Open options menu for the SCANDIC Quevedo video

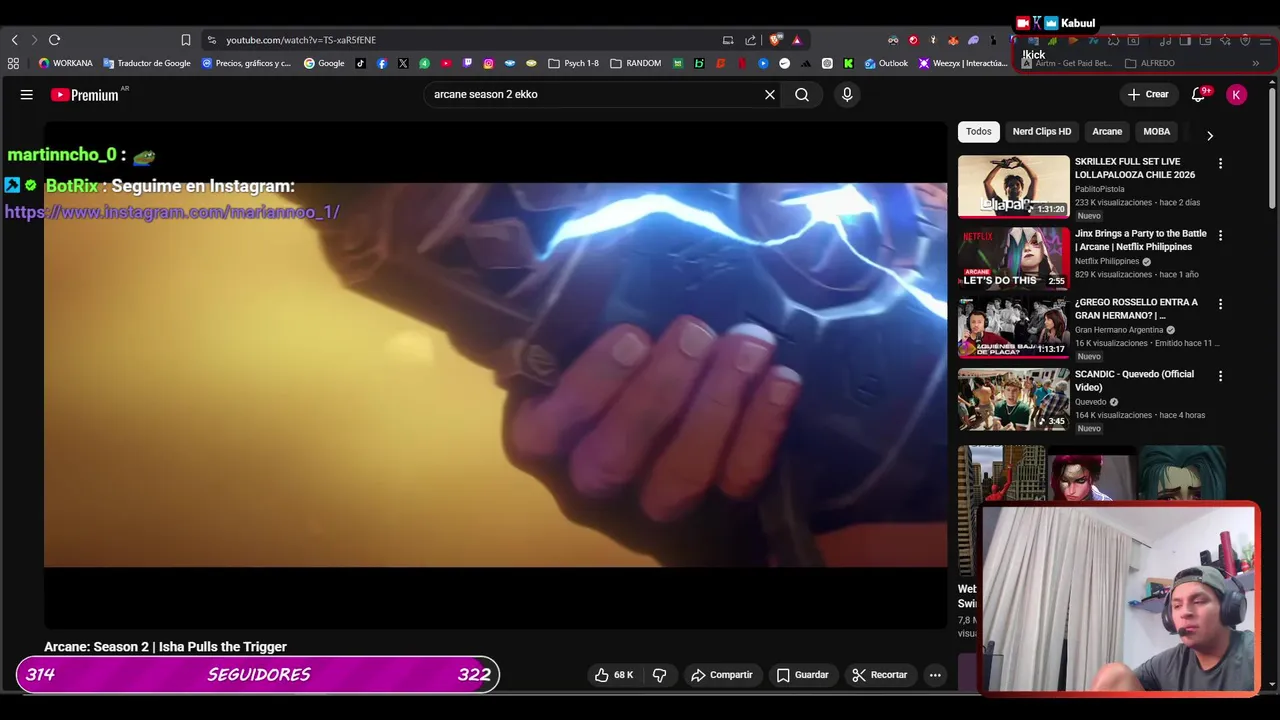pyautogui.click(x=1220, y=376)
